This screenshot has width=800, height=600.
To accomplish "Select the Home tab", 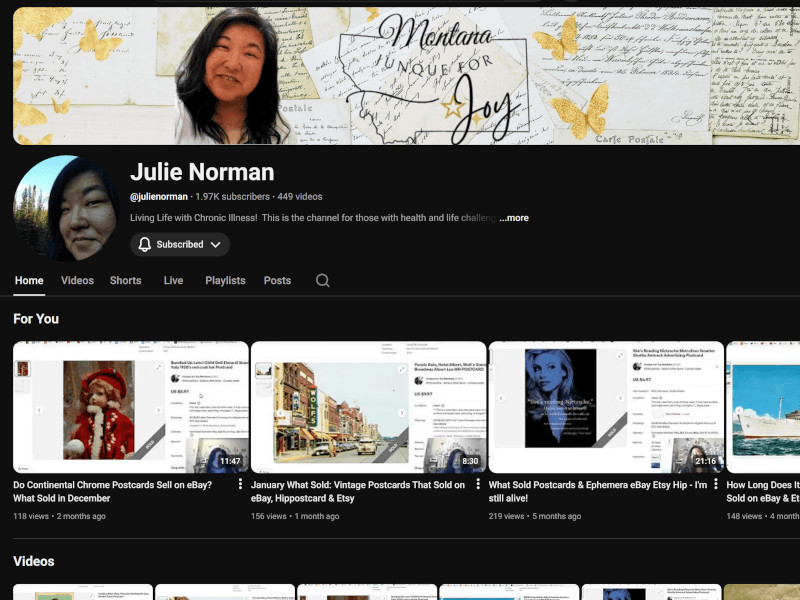I will tap(28, 280).
